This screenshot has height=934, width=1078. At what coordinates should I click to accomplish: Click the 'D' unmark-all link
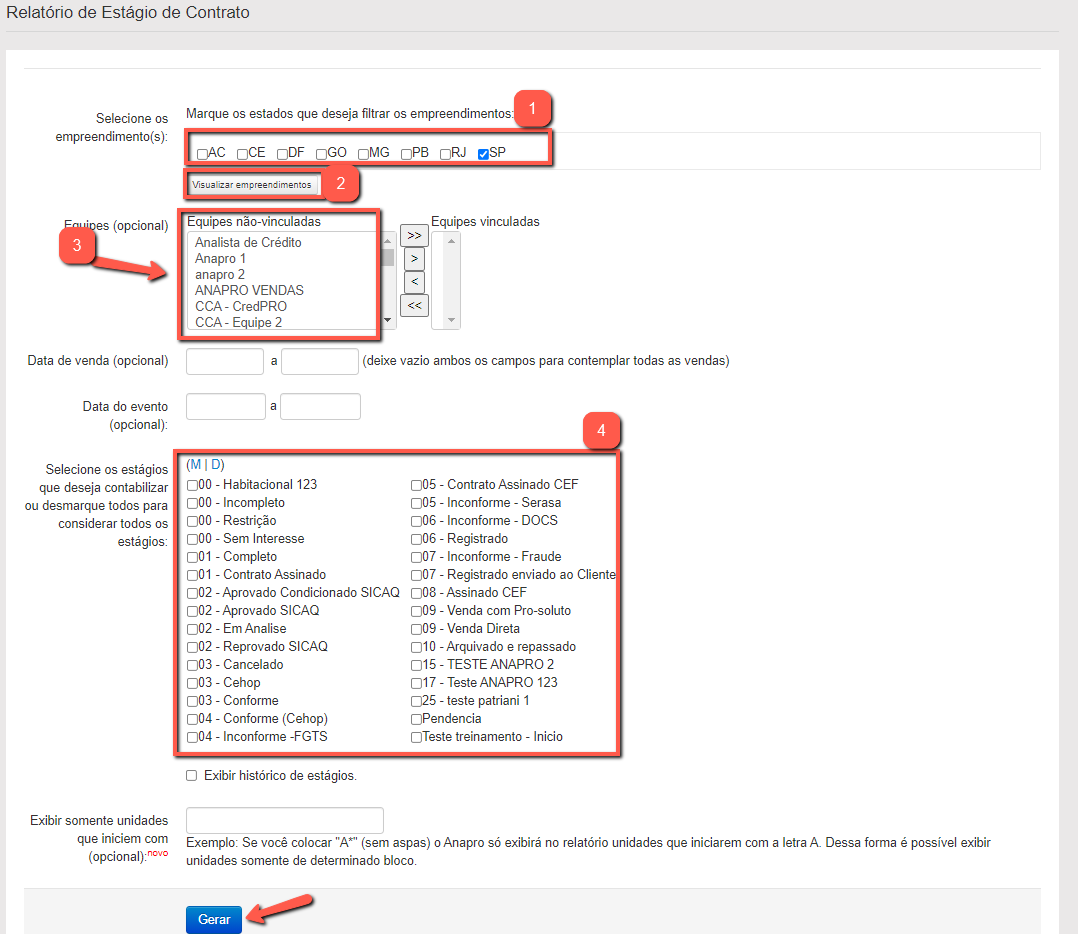coord(215,465)
